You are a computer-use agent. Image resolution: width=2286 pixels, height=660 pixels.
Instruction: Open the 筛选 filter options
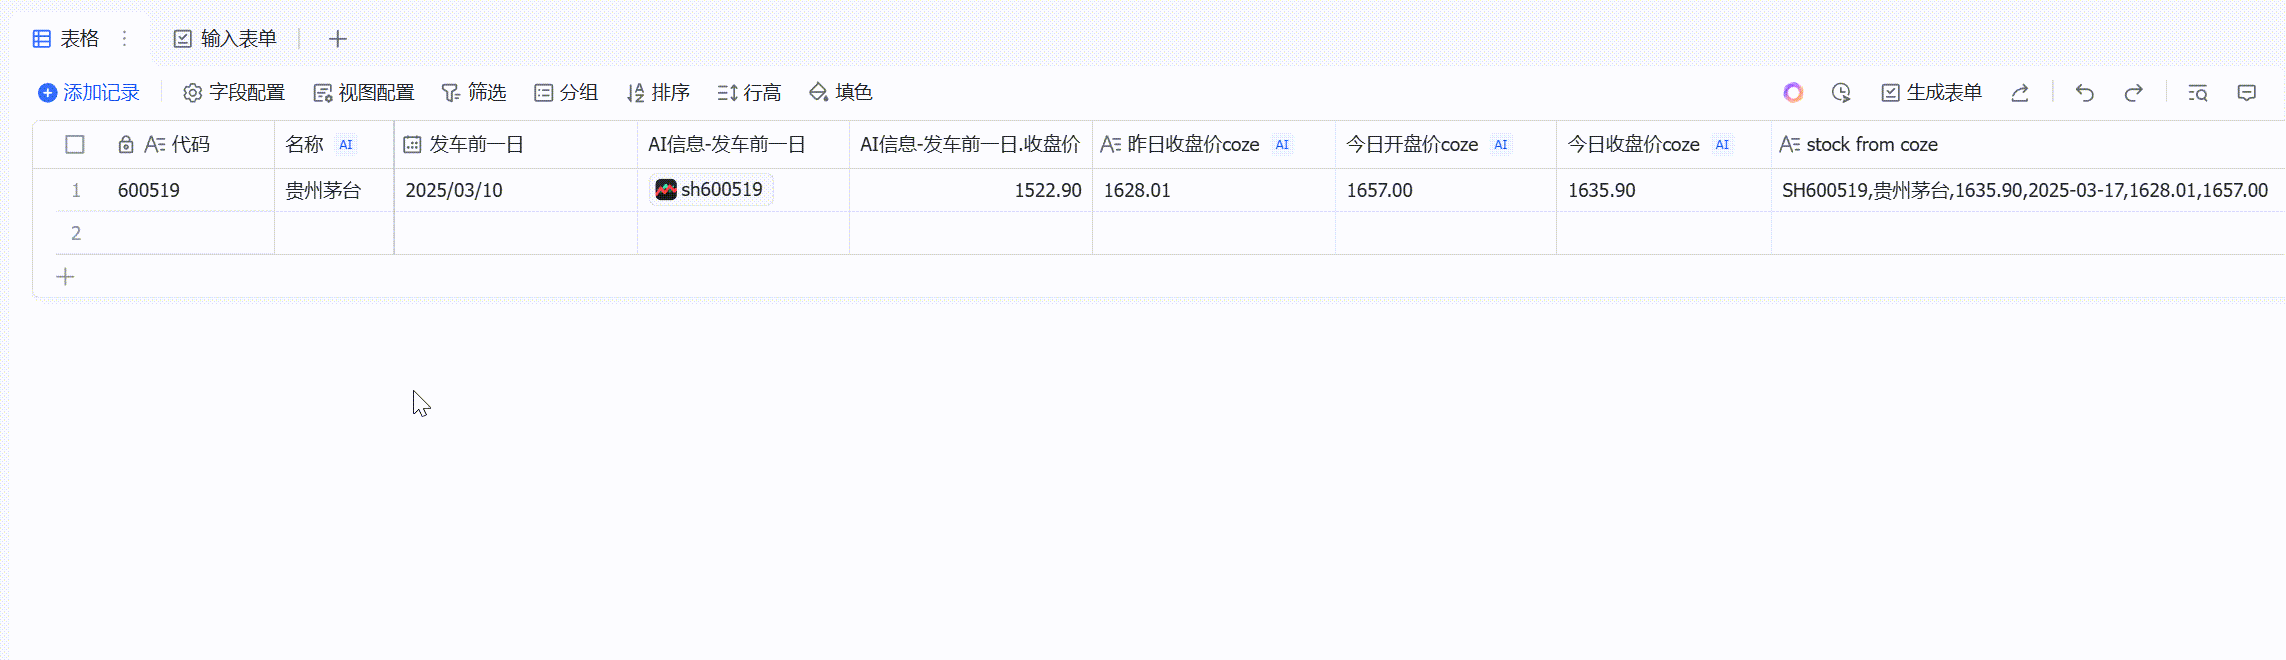coord(474,93)
